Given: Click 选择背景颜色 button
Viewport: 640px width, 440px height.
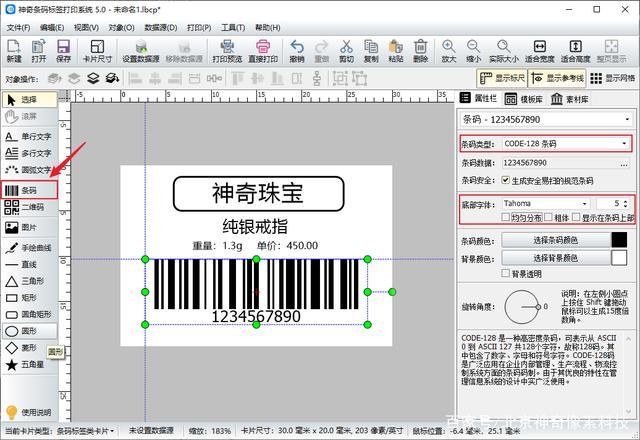Looking at the screenshot, I should [x=556, y=258].
